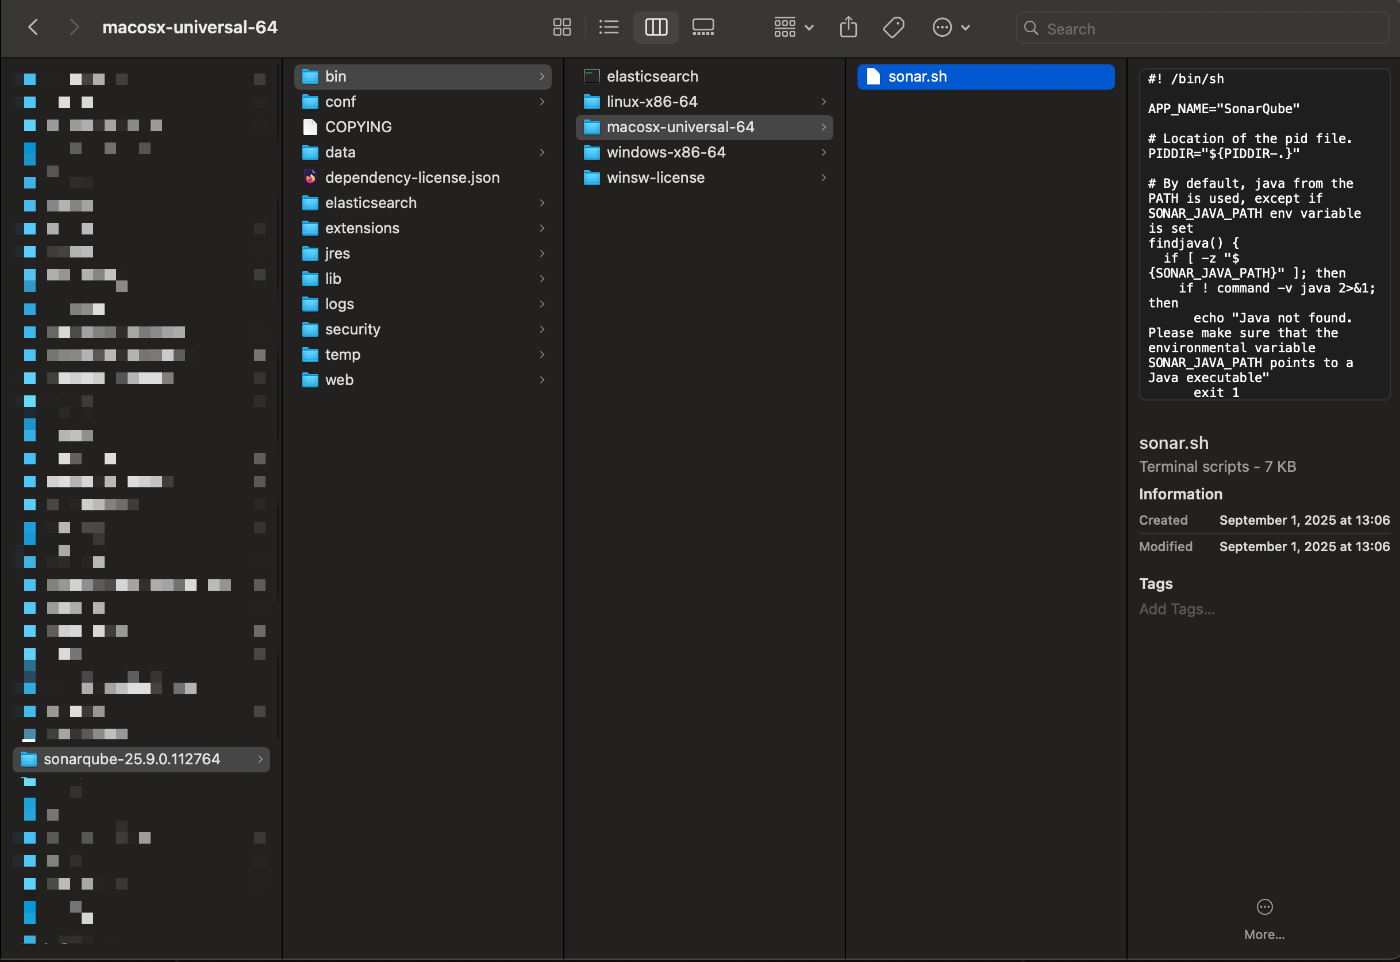
Task: Click the conf folder chevron
Action: (x=542, y=102)
